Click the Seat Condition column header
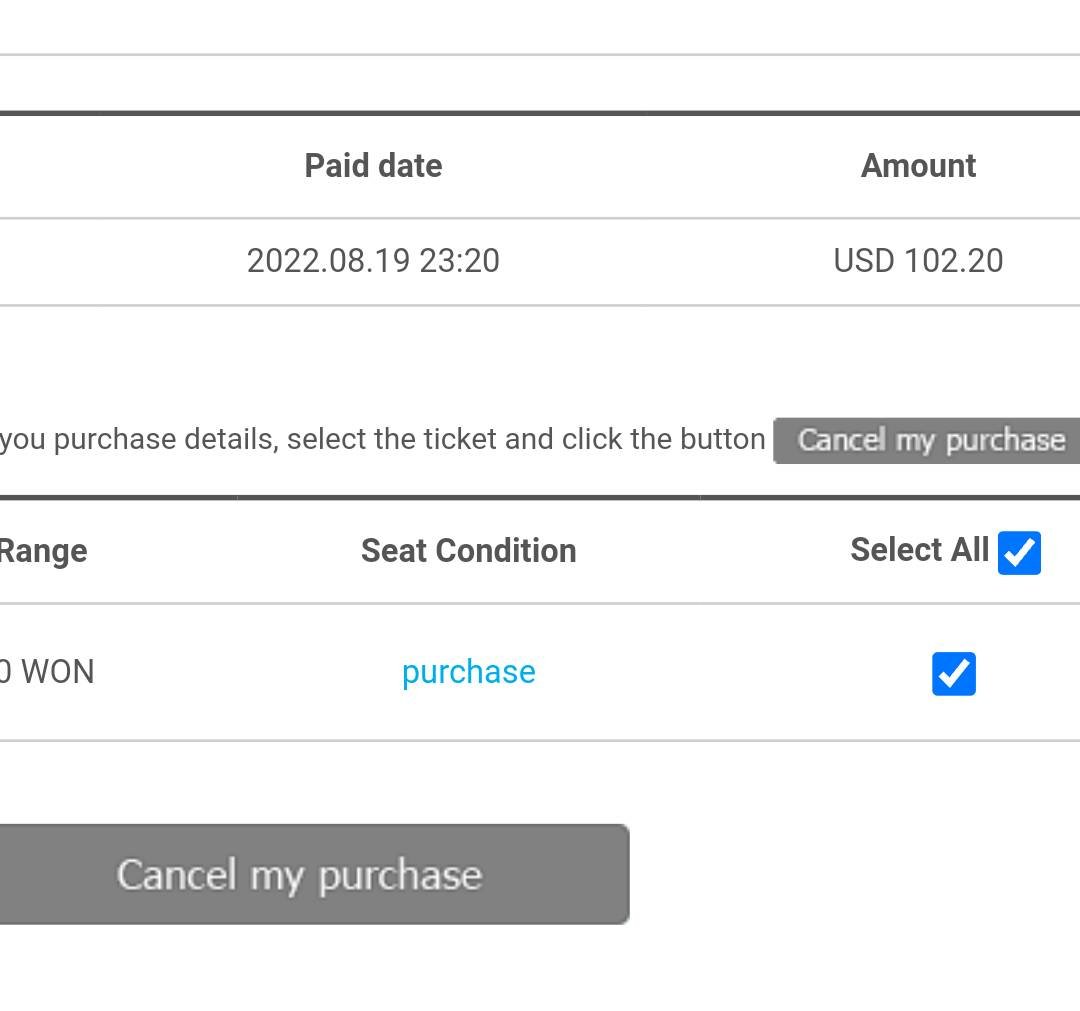Viewport: 1080px width, 1011px height. pyautogui.click(x=468, y=551)
